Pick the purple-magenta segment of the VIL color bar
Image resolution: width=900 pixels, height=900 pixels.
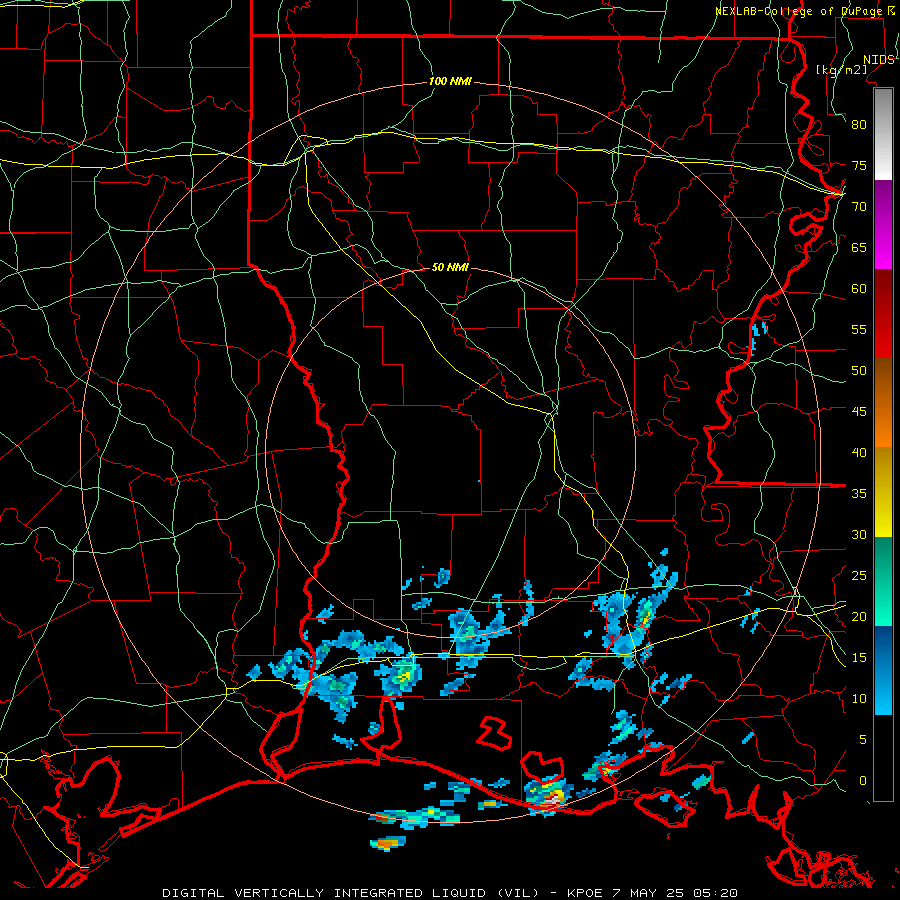coord(883,224)
